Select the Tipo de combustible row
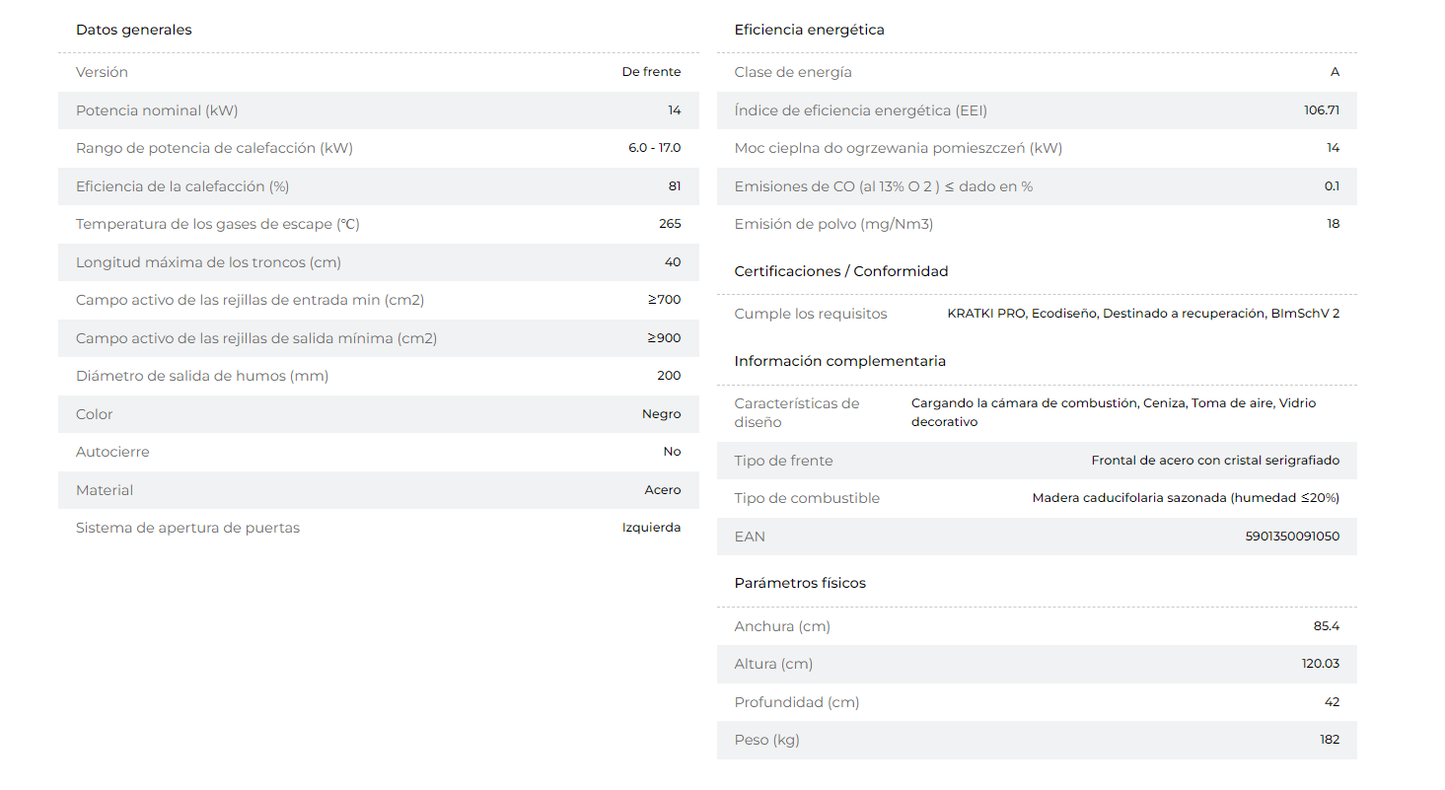The image size is (1445, 790). [x=1037, y=498]
